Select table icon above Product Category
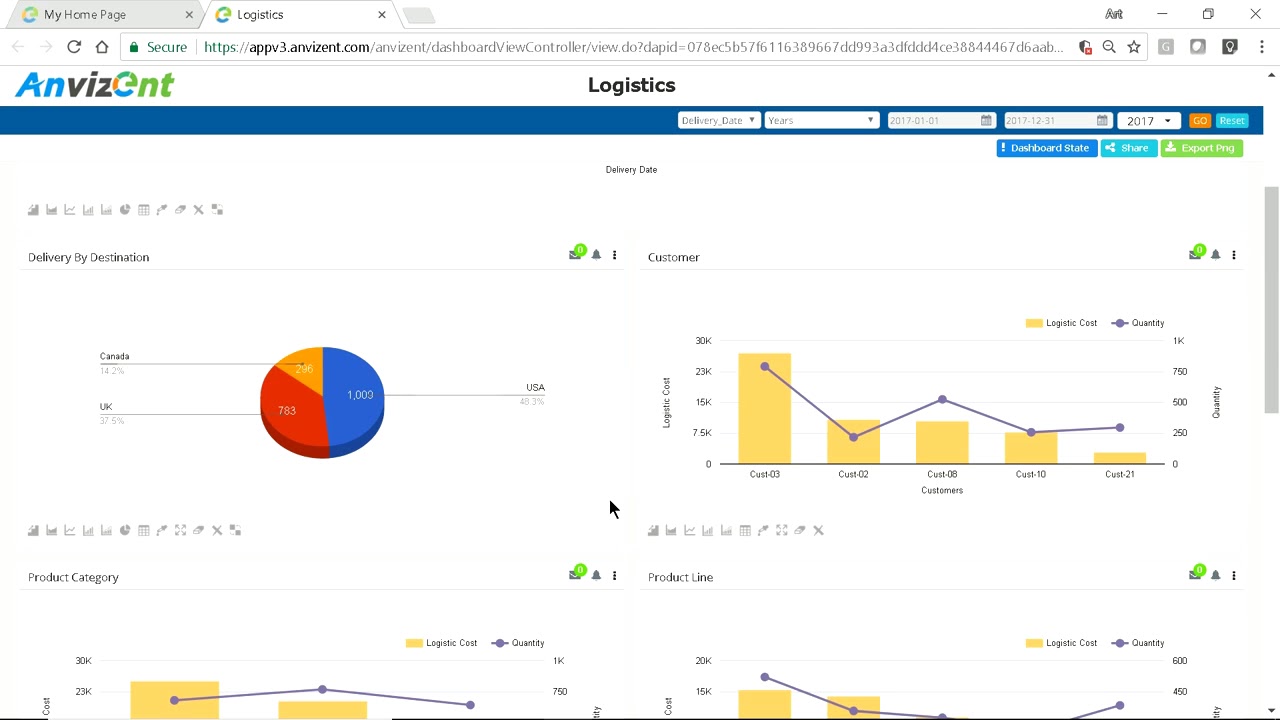The width and height of the screenshot is (1280, 720). (x=144, y=530)
